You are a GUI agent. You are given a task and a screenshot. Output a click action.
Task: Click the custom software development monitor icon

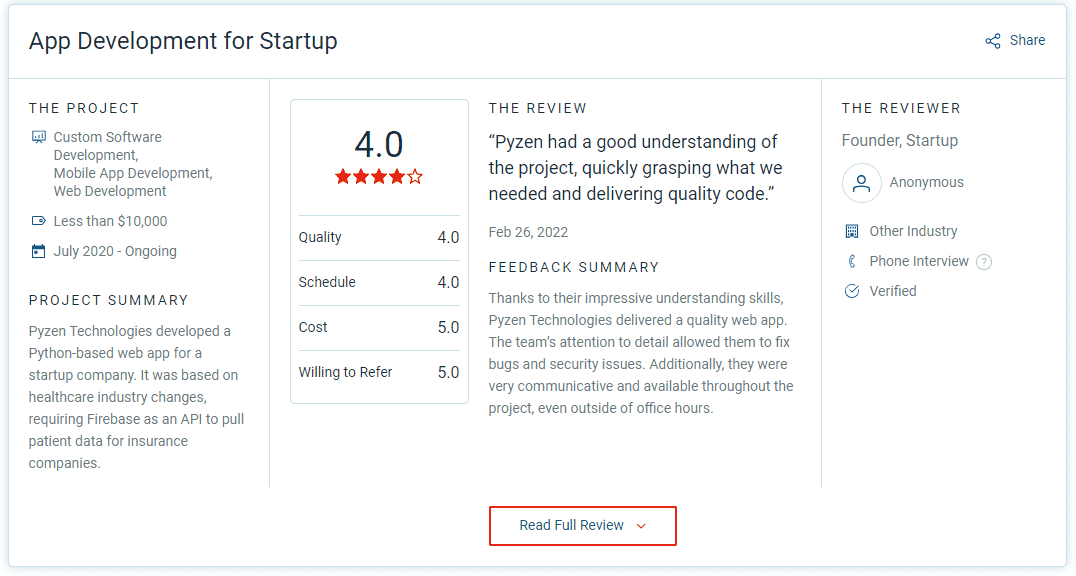38,137
